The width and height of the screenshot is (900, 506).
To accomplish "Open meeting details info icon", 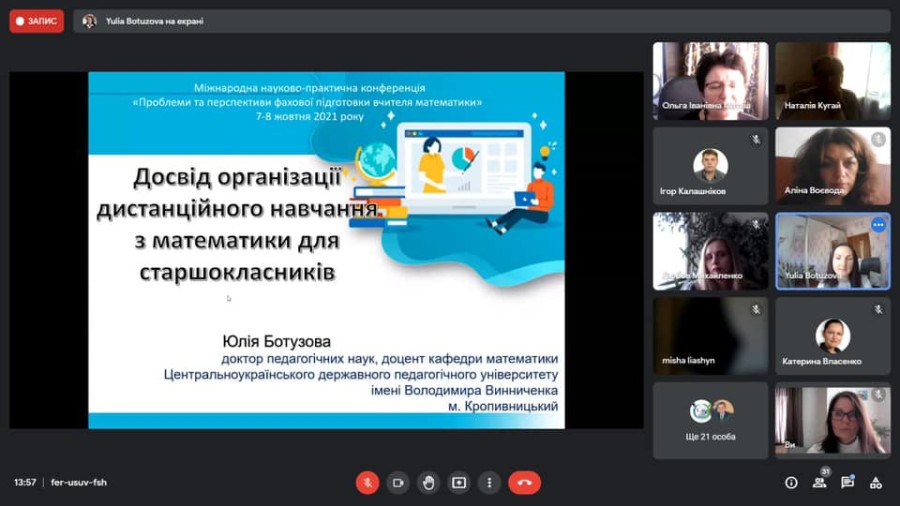I will click(791, 483).
